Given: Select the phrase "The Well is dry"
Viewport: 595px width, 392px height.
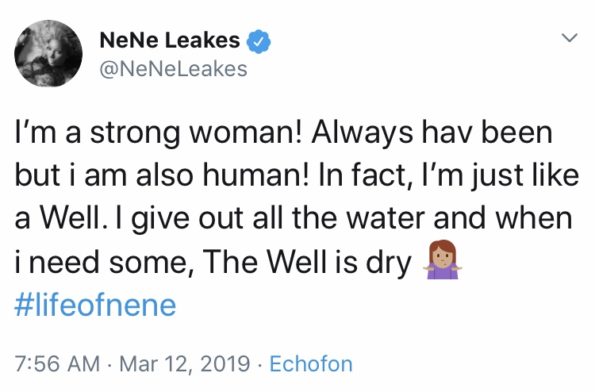Looking at the screenshot, I should click(x=307, y=262).
